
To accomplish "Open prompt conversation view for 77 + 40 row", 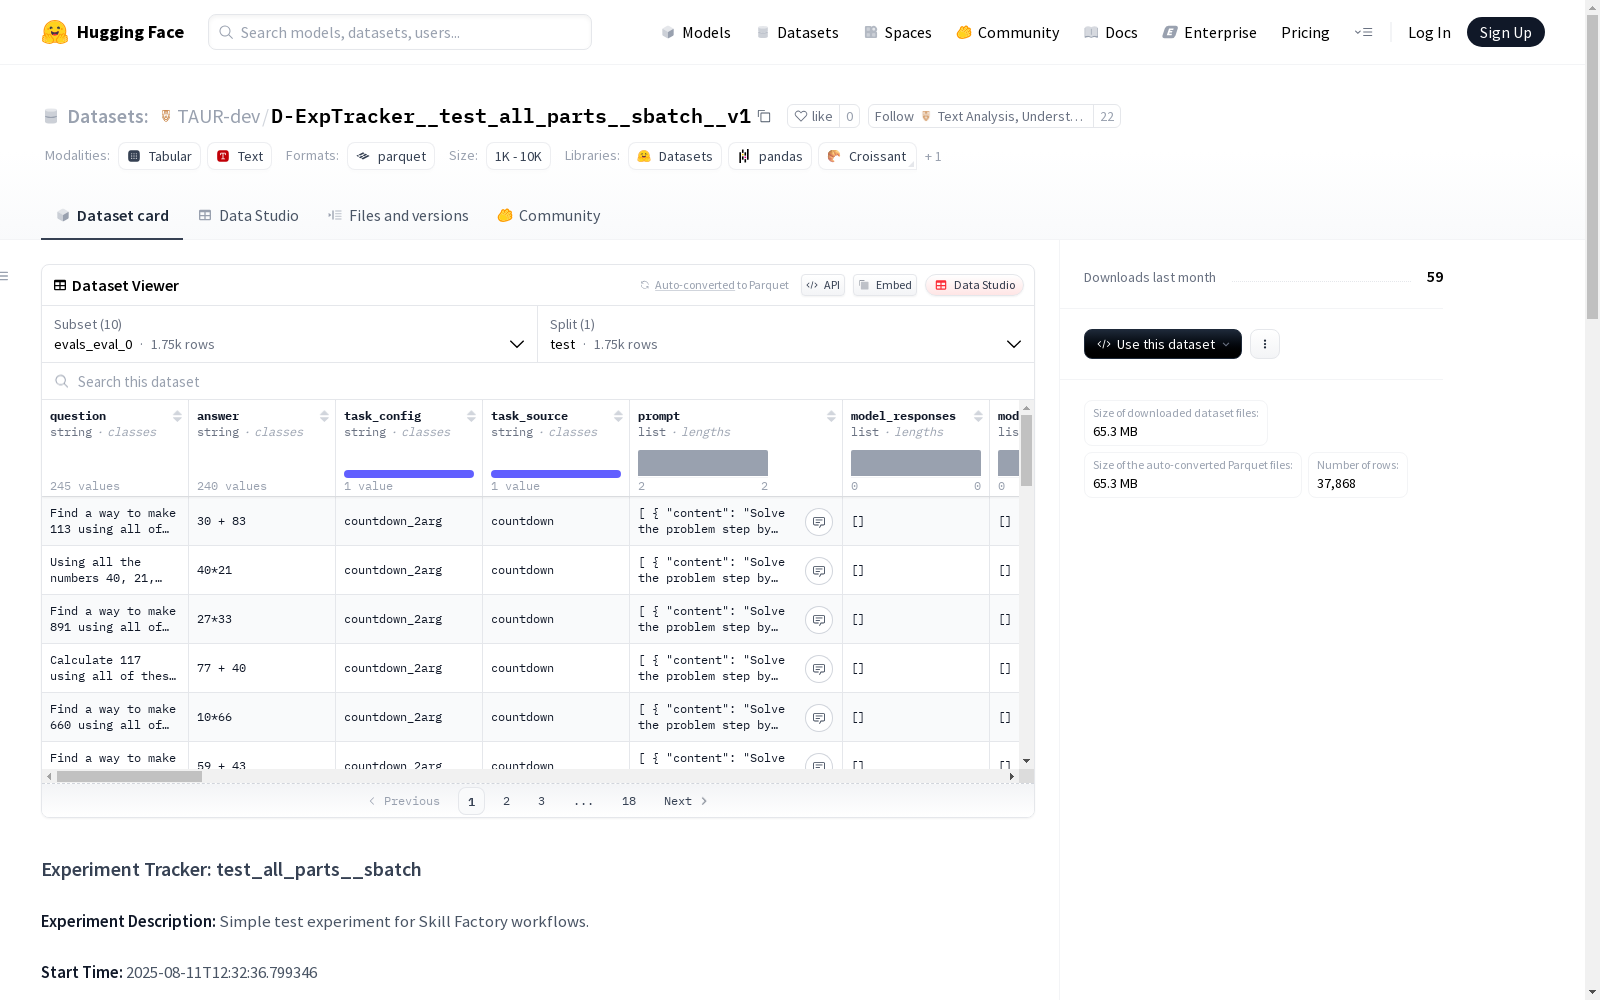I will click(819, 668).
